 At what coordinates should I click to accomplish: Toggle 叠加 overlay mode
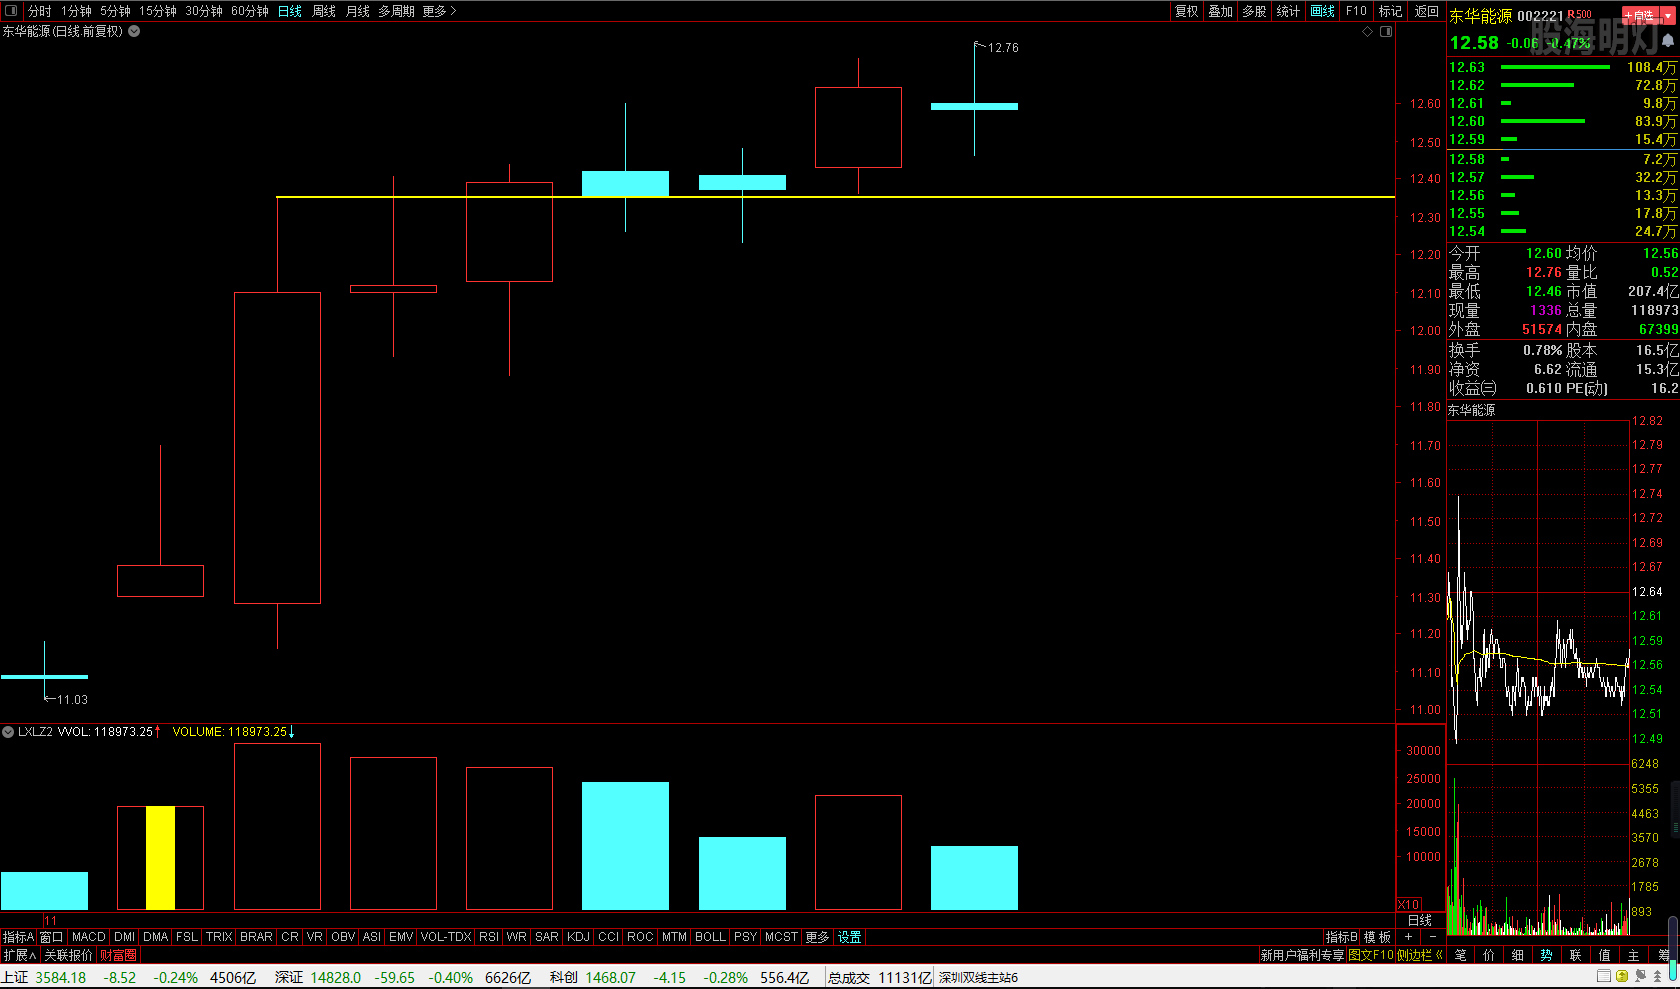pos(1220,11)
